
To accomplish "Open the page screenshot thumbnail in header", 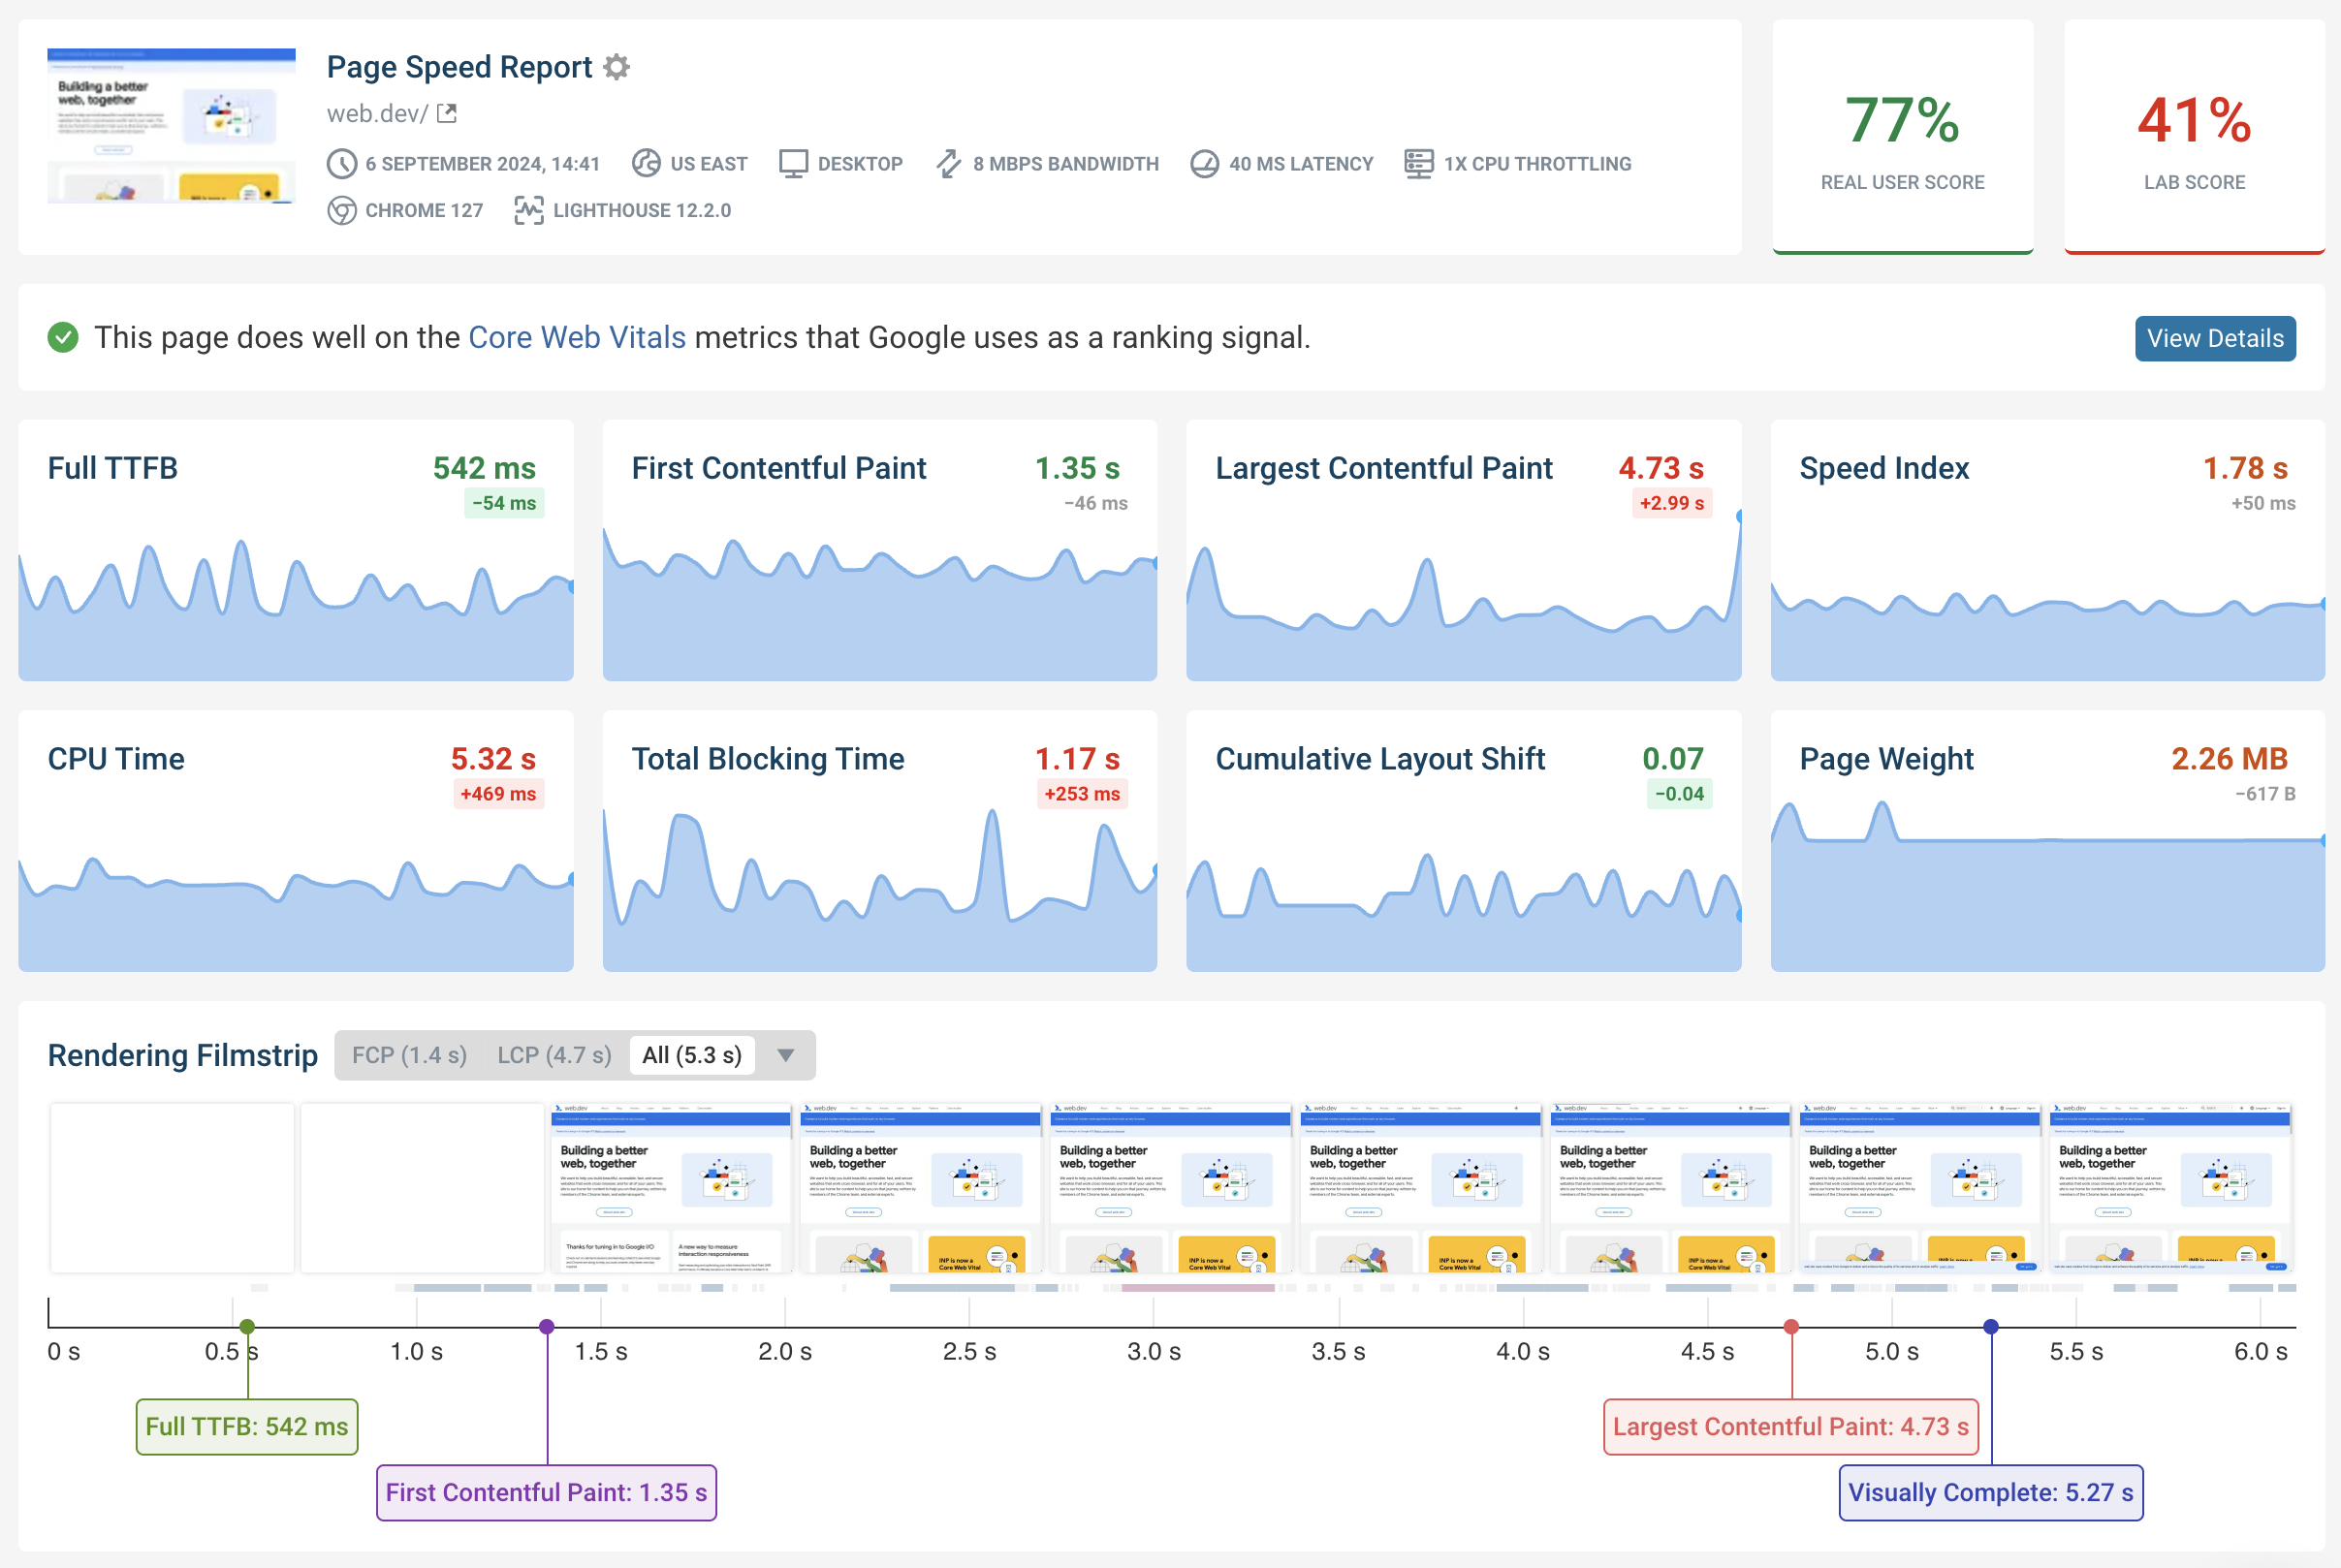I will click(x=172, y=126).
